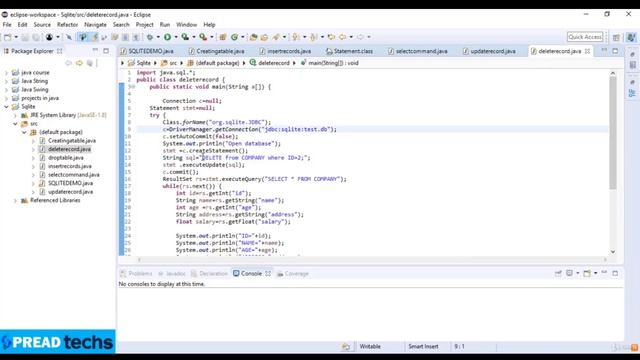Open the Refactor menu
This screenshot has height=360, width=640.
(x=67, y=25)
